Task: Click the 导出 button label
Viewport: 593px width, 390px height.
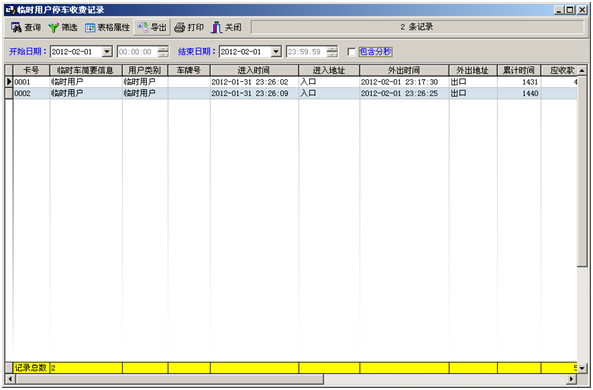Action: click(158, 27)
